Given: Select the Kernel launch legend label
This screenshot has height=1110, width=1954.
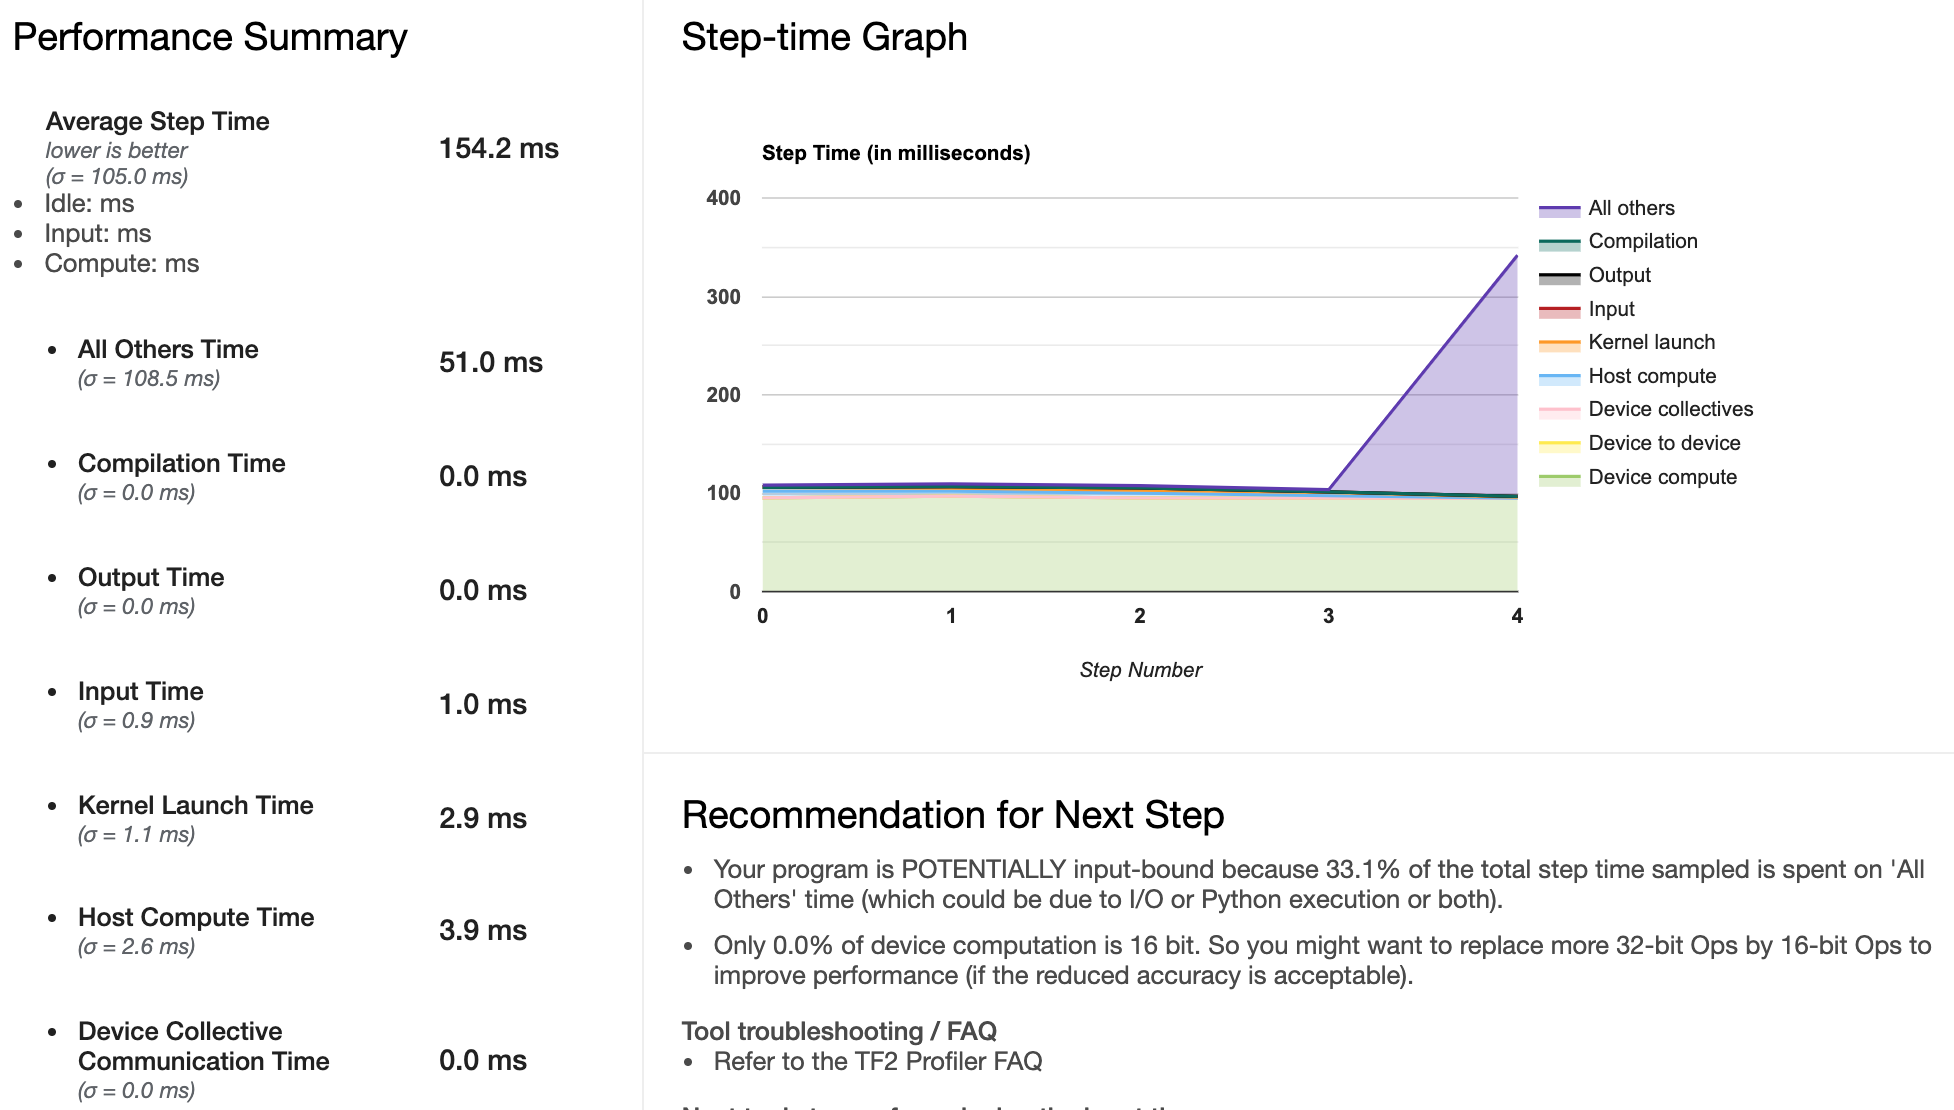Looking at the screenshot, I should [1651, 342].
